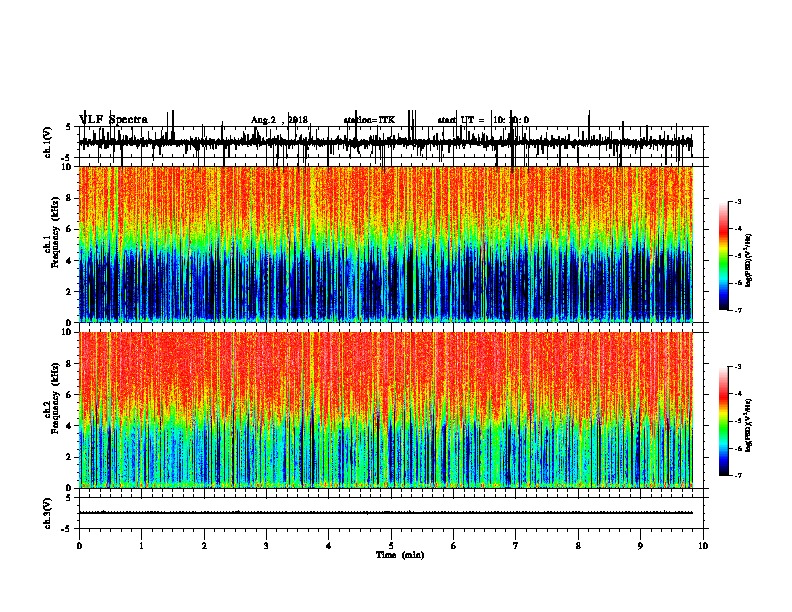Screen dimensions: 792x612
Task: Click the "Time (min)" axis title
Action: point(400,555)
